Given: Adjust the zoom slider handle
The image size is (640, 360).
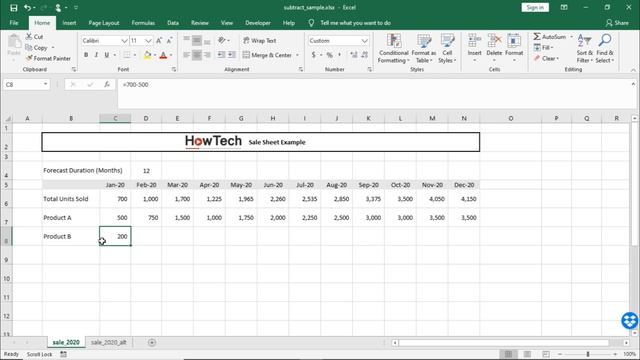Looking at the screenshot, I should pos(588,354).
